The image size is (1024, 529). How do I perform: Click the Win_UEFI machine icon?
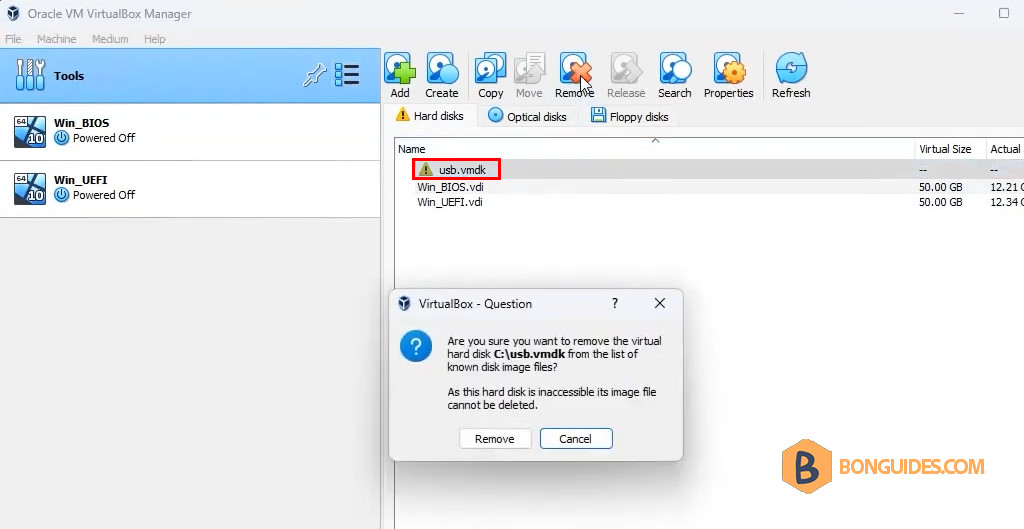30,188
